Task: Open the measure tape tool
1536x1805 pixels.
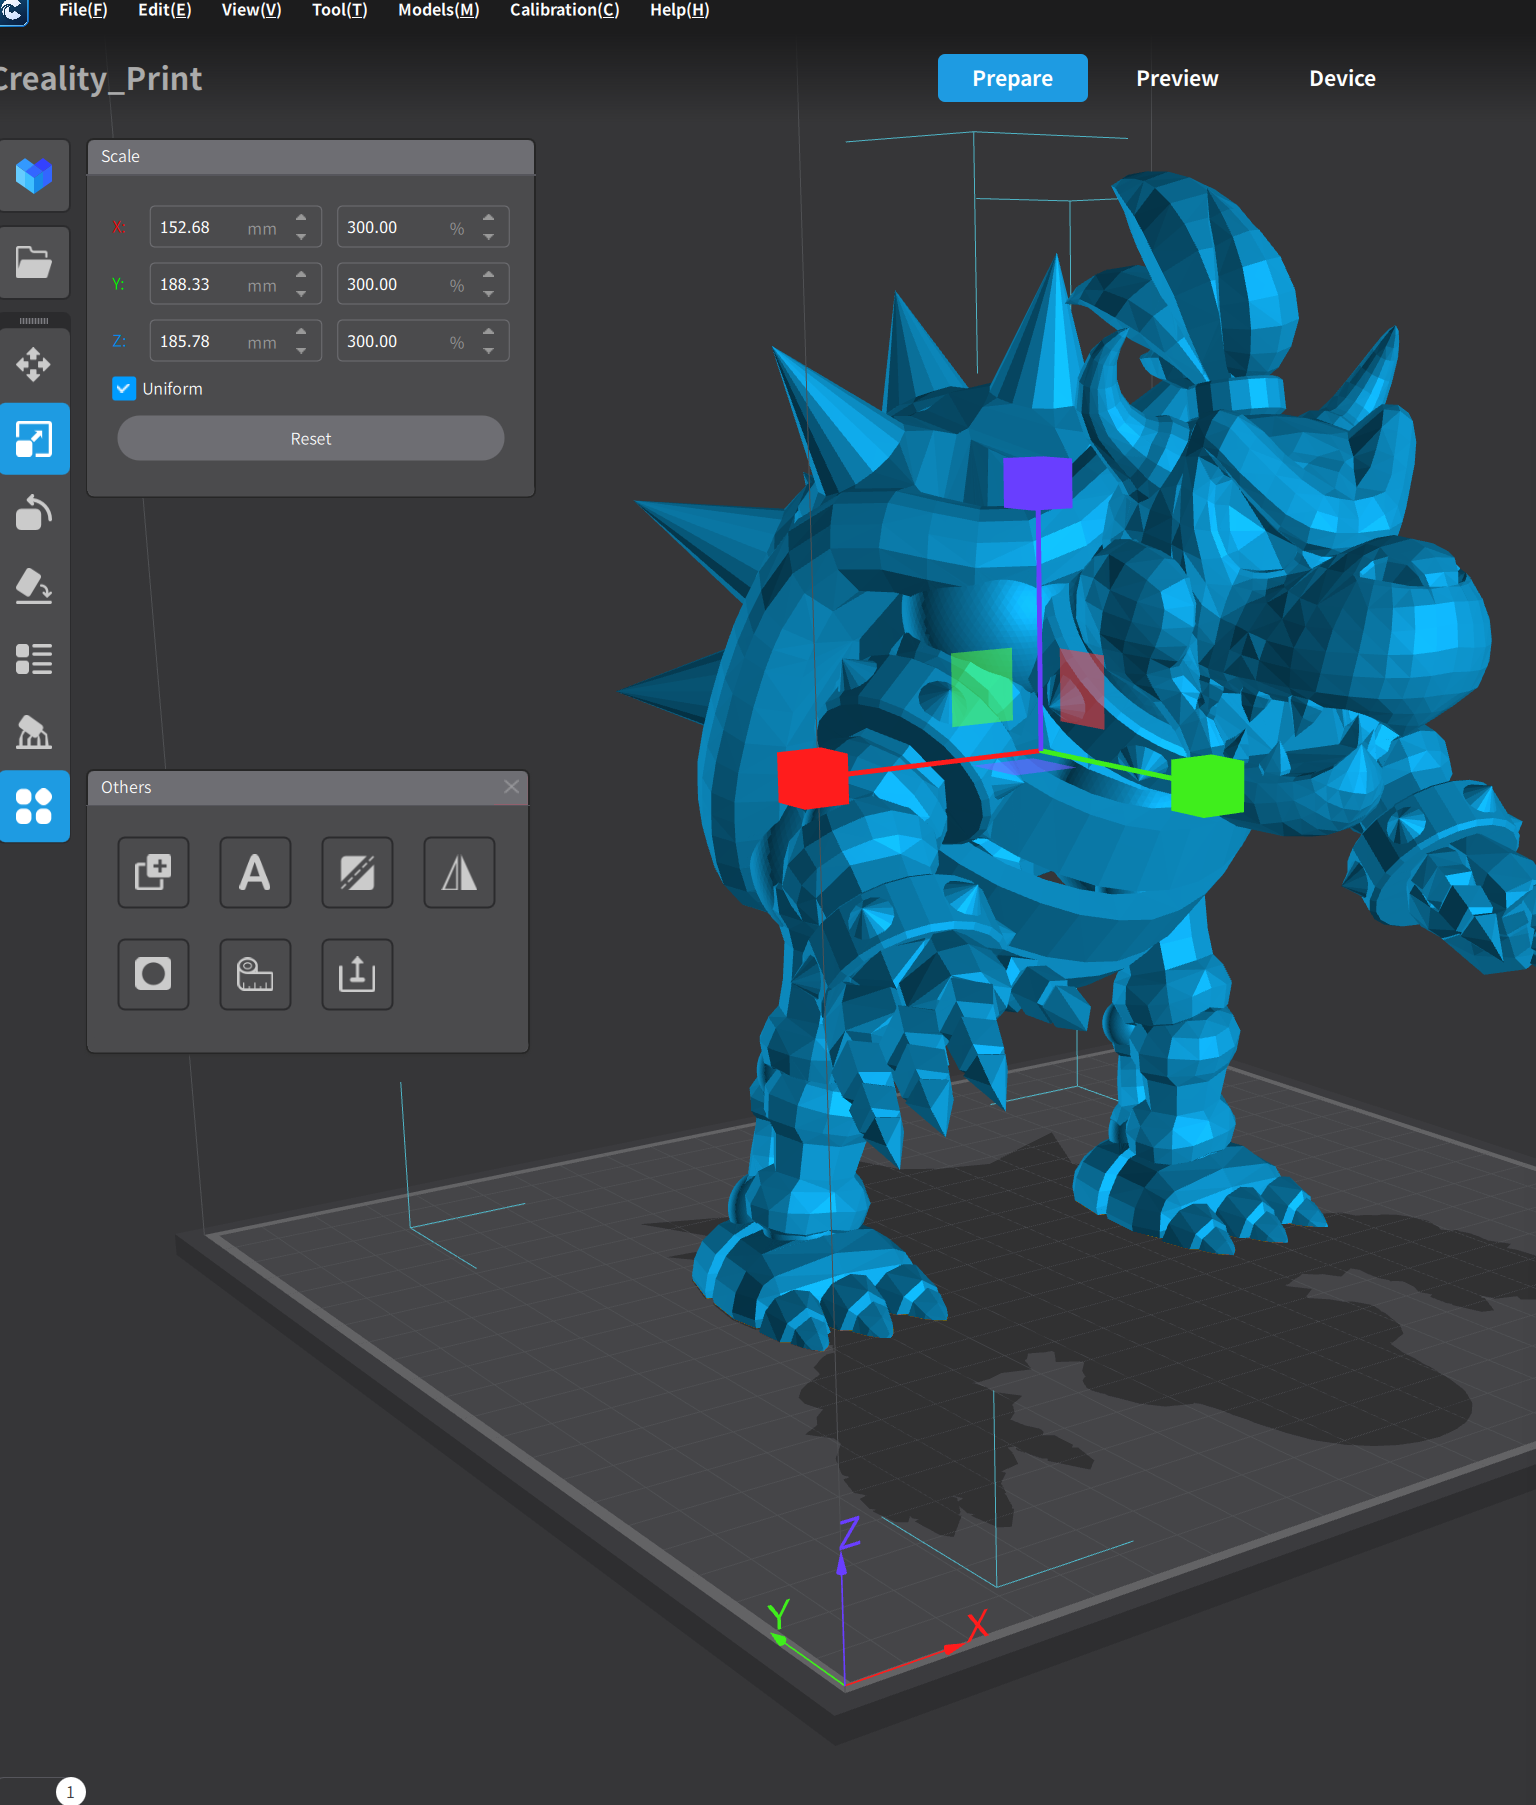Action: tap(255, 974)
